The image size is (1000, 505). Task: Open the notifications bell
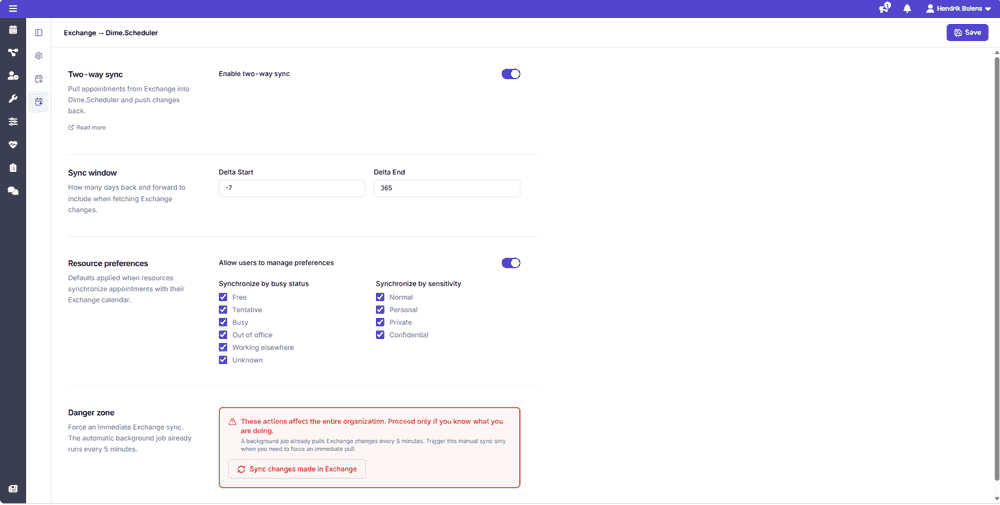(907, 9)
